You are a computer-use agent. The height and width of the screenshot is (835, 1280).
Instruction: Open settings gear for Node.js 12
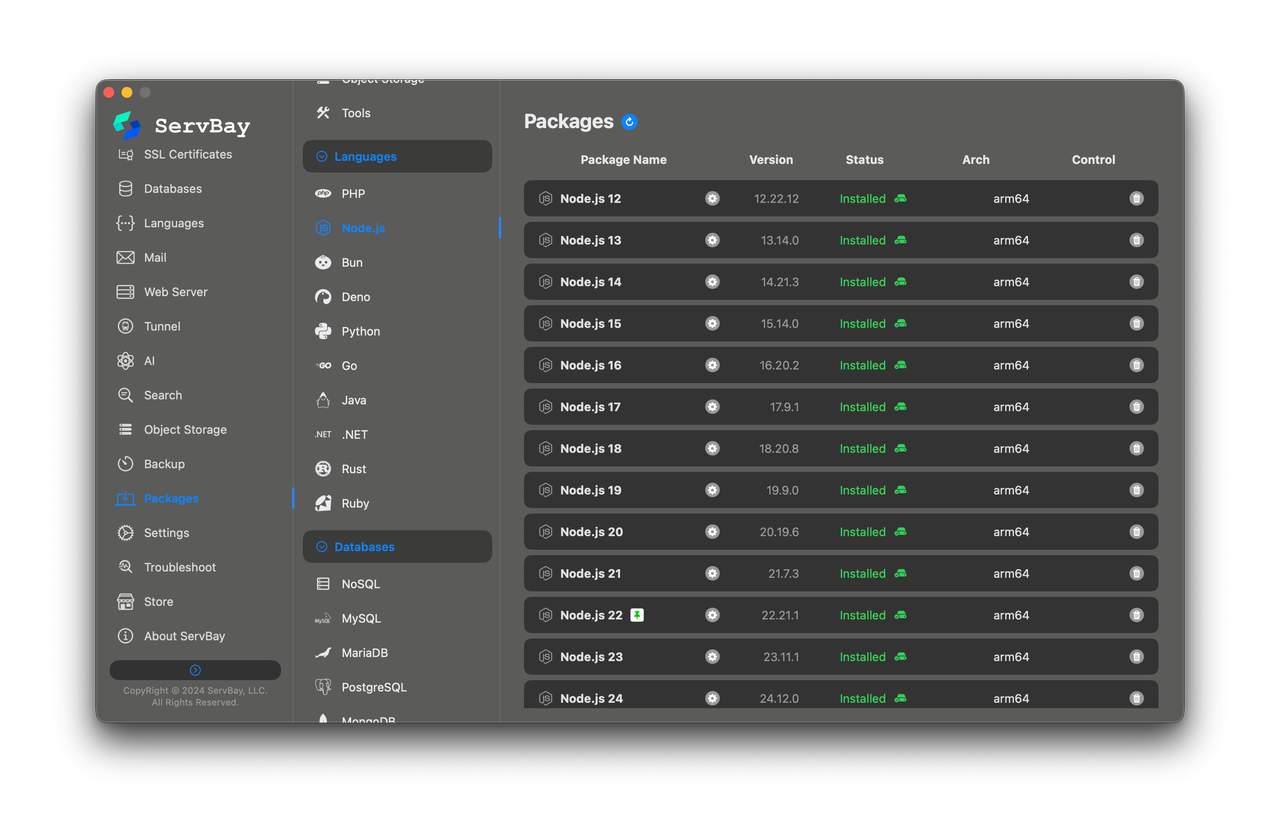click(712, 199)
